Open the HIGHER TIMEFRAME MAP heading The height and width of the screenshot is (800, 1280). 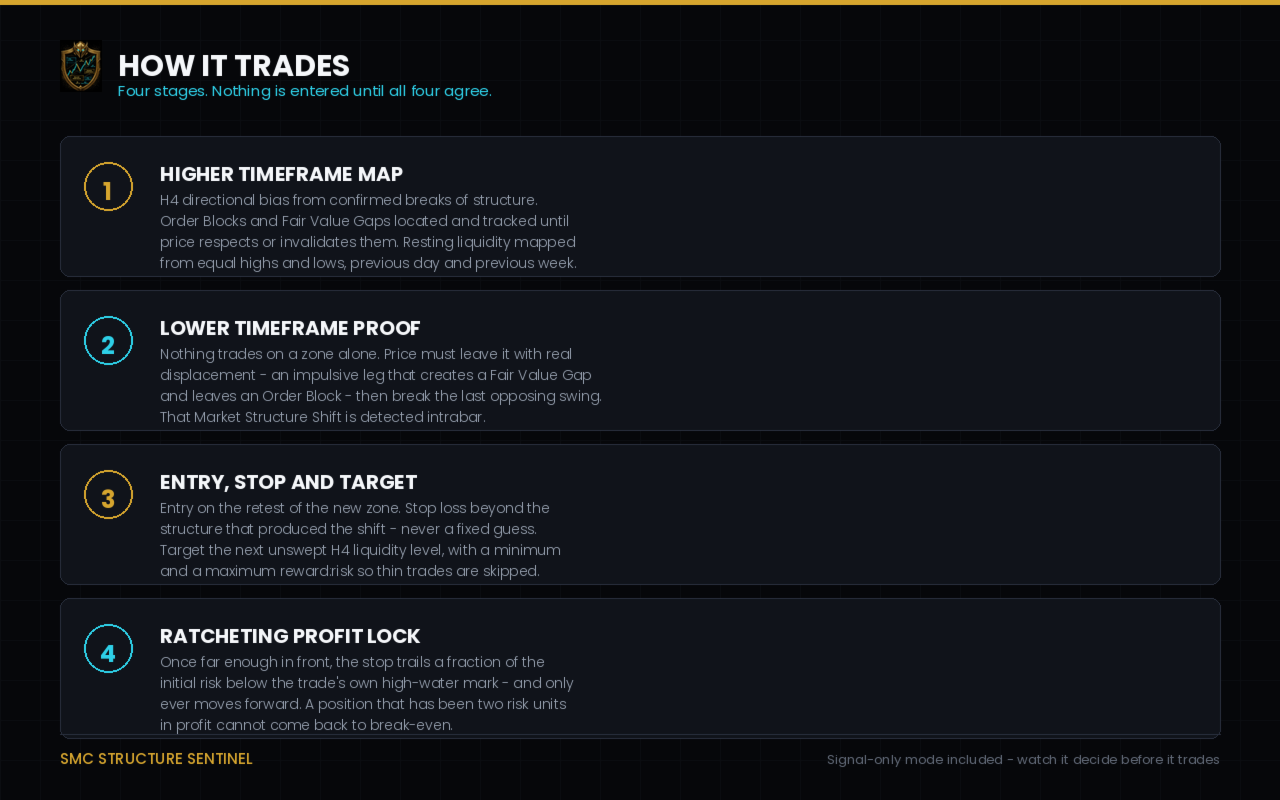pos(281,174)
